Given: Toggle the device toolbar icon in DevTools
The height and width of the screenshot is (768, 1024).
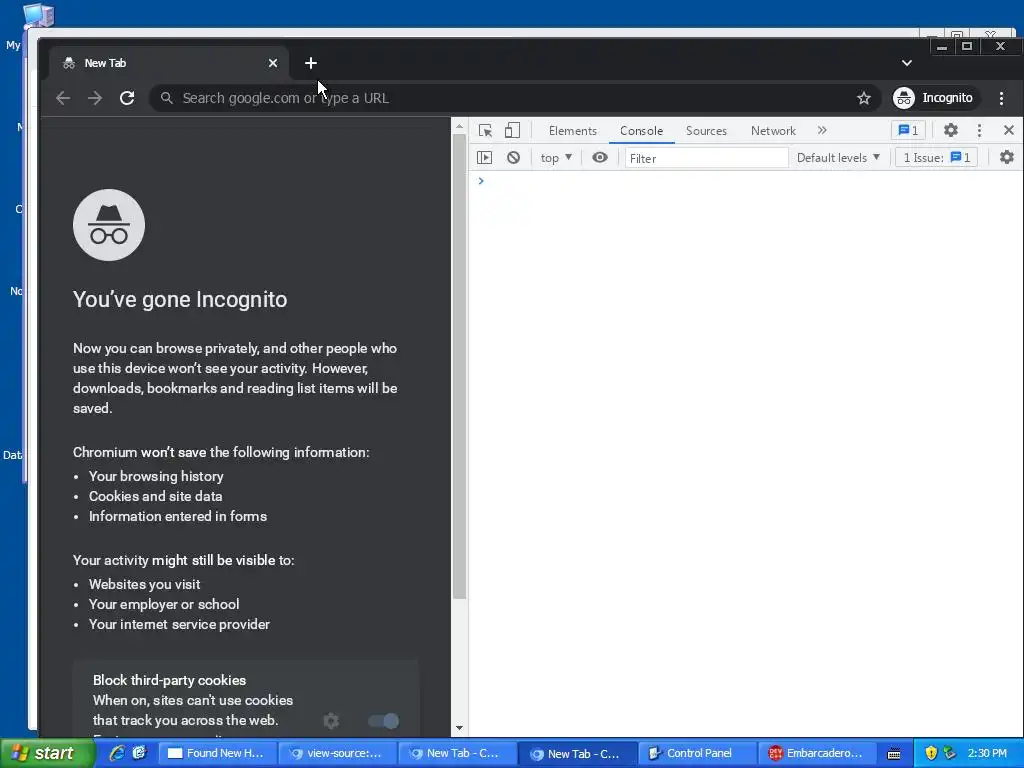Looking at the screenshot, I should pos(512,131).
